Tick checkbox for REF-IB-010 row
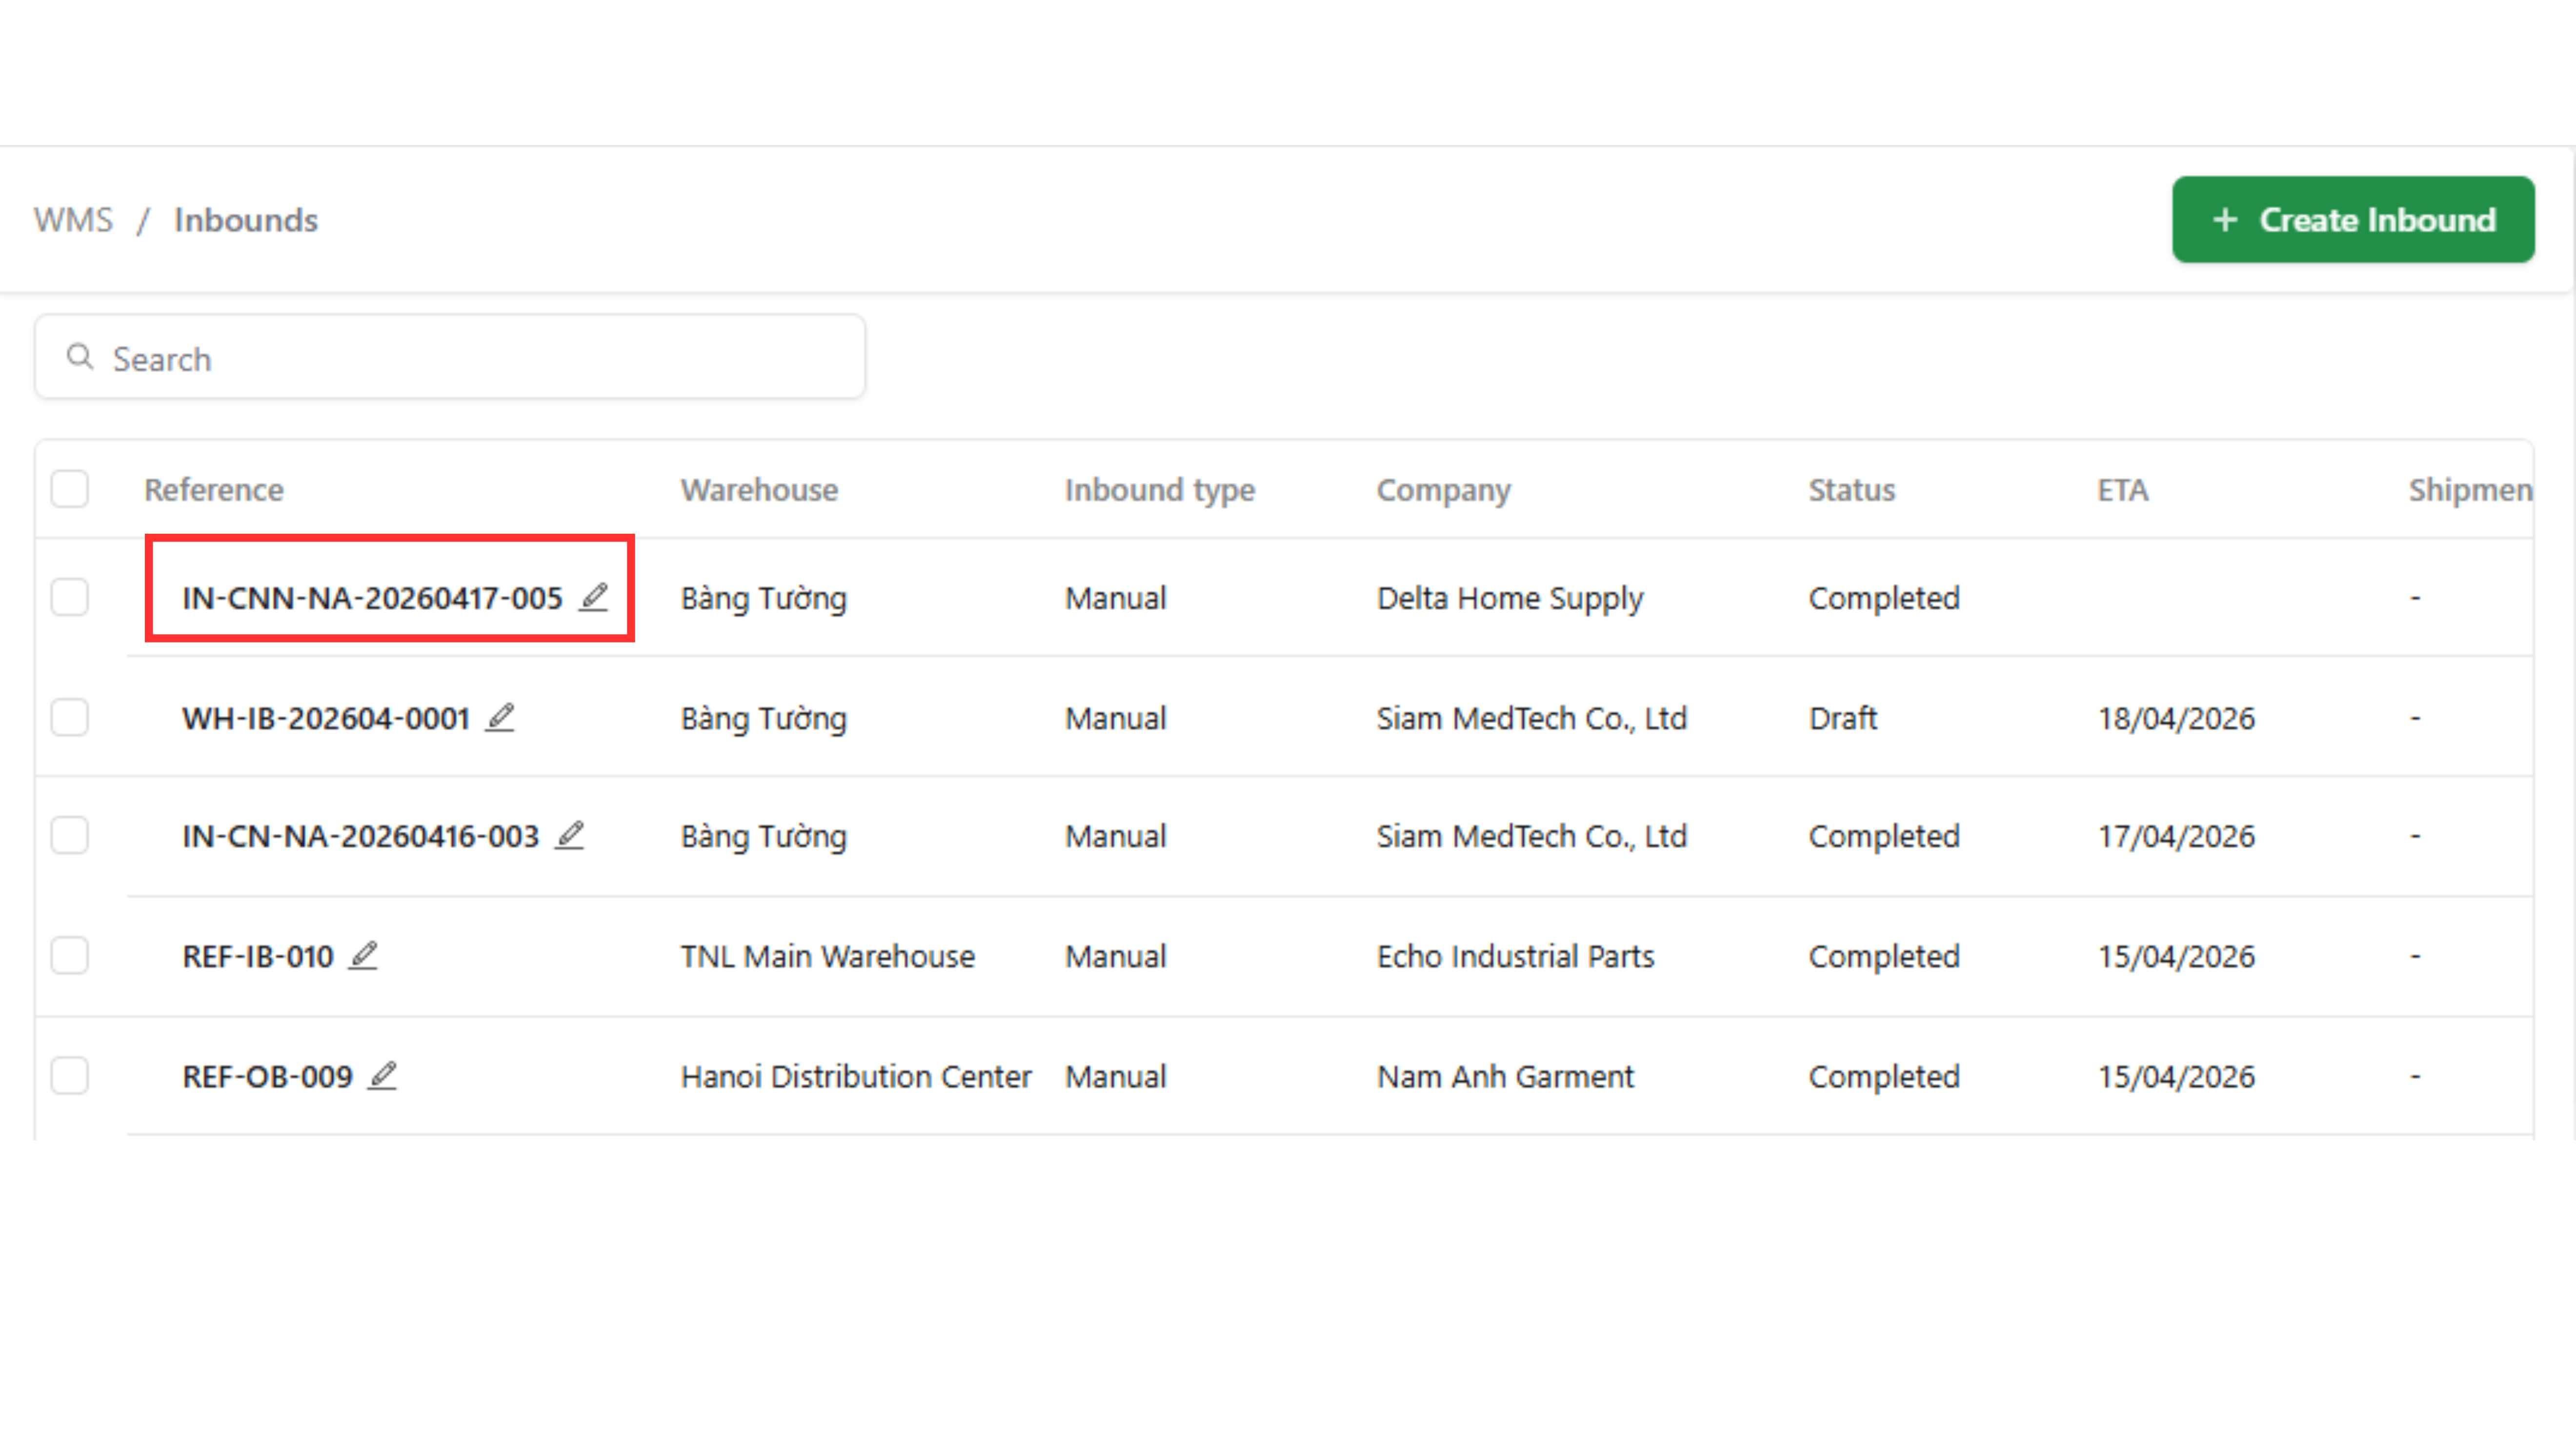Screen dimensions: 2576x1449 coord(70,955)
